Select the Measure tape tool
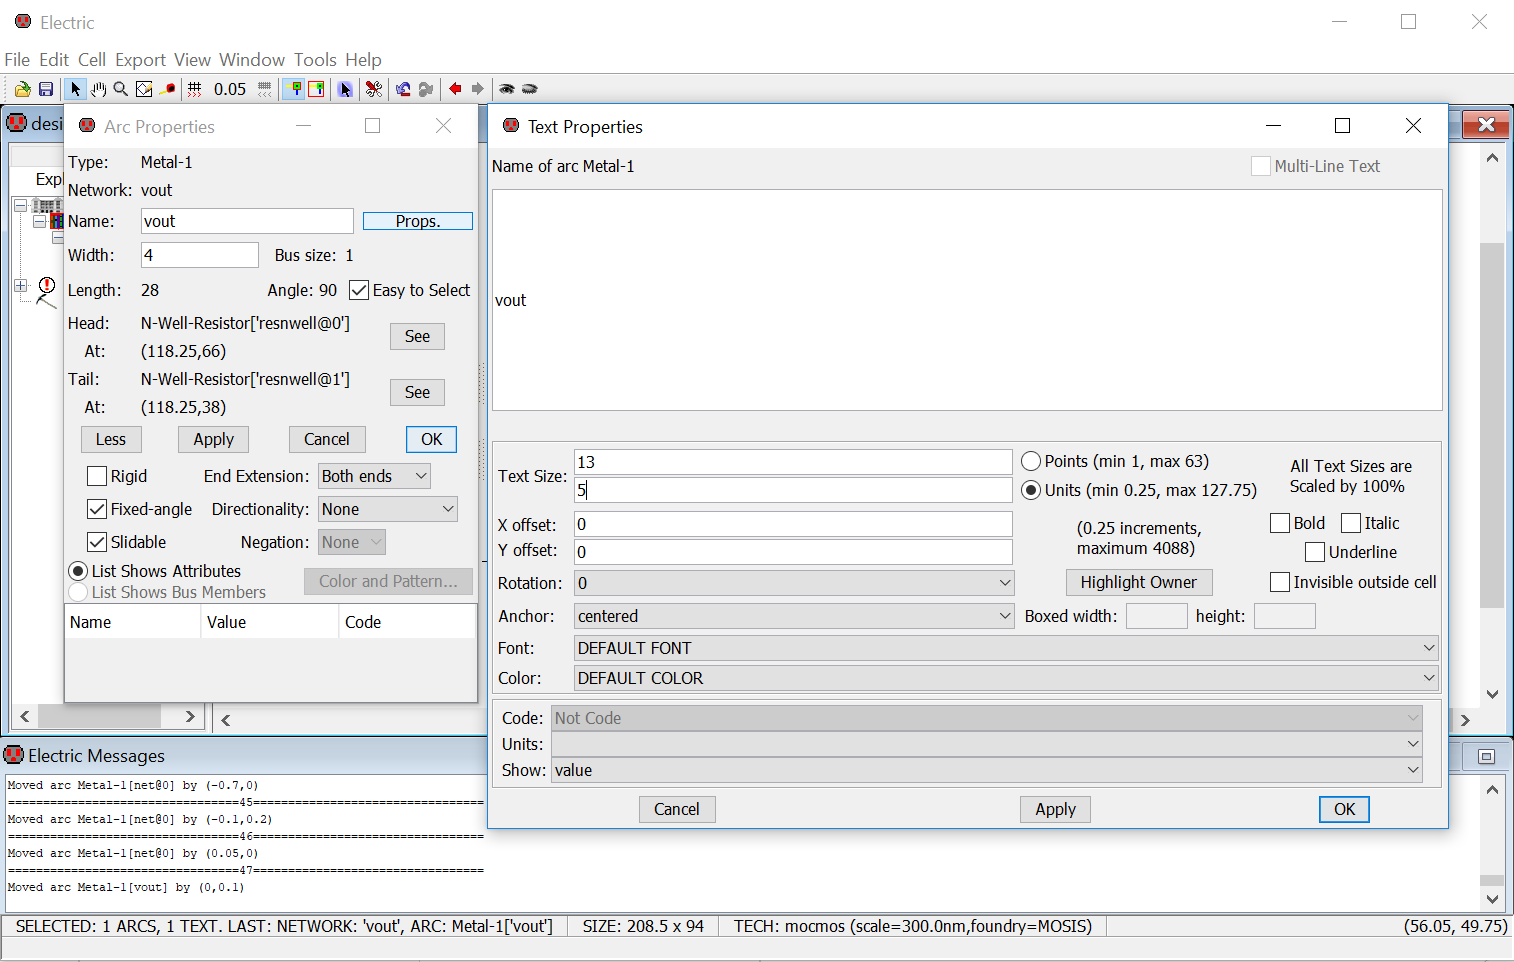The width and height of the screenshot is (1514, 962). pos(168,89)
